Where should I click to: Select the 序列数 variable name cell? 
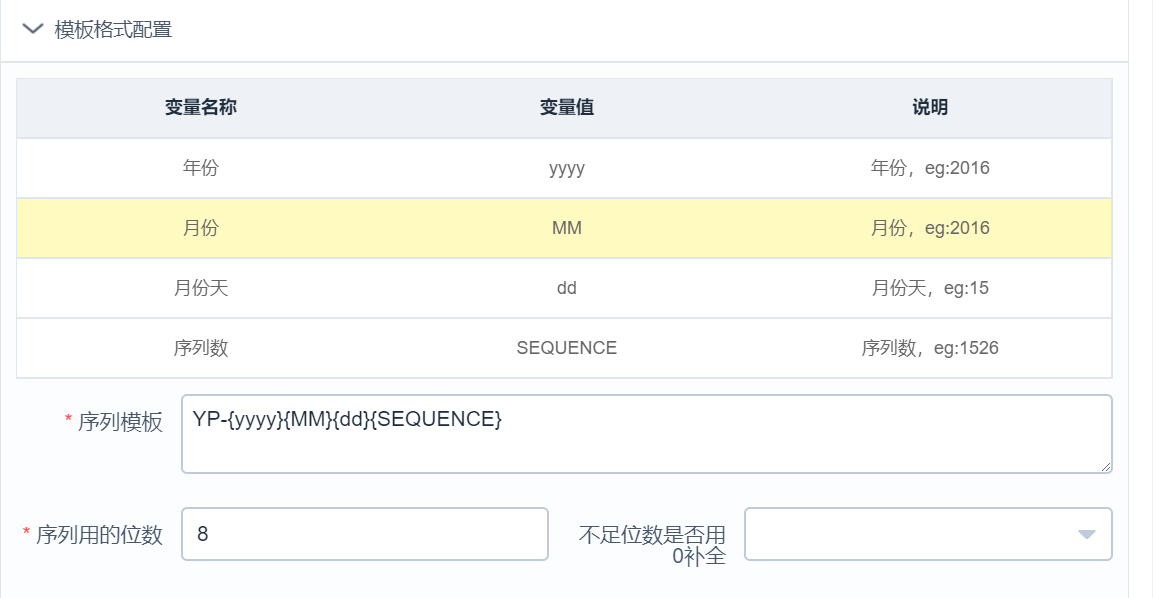(x=200, y=348)
